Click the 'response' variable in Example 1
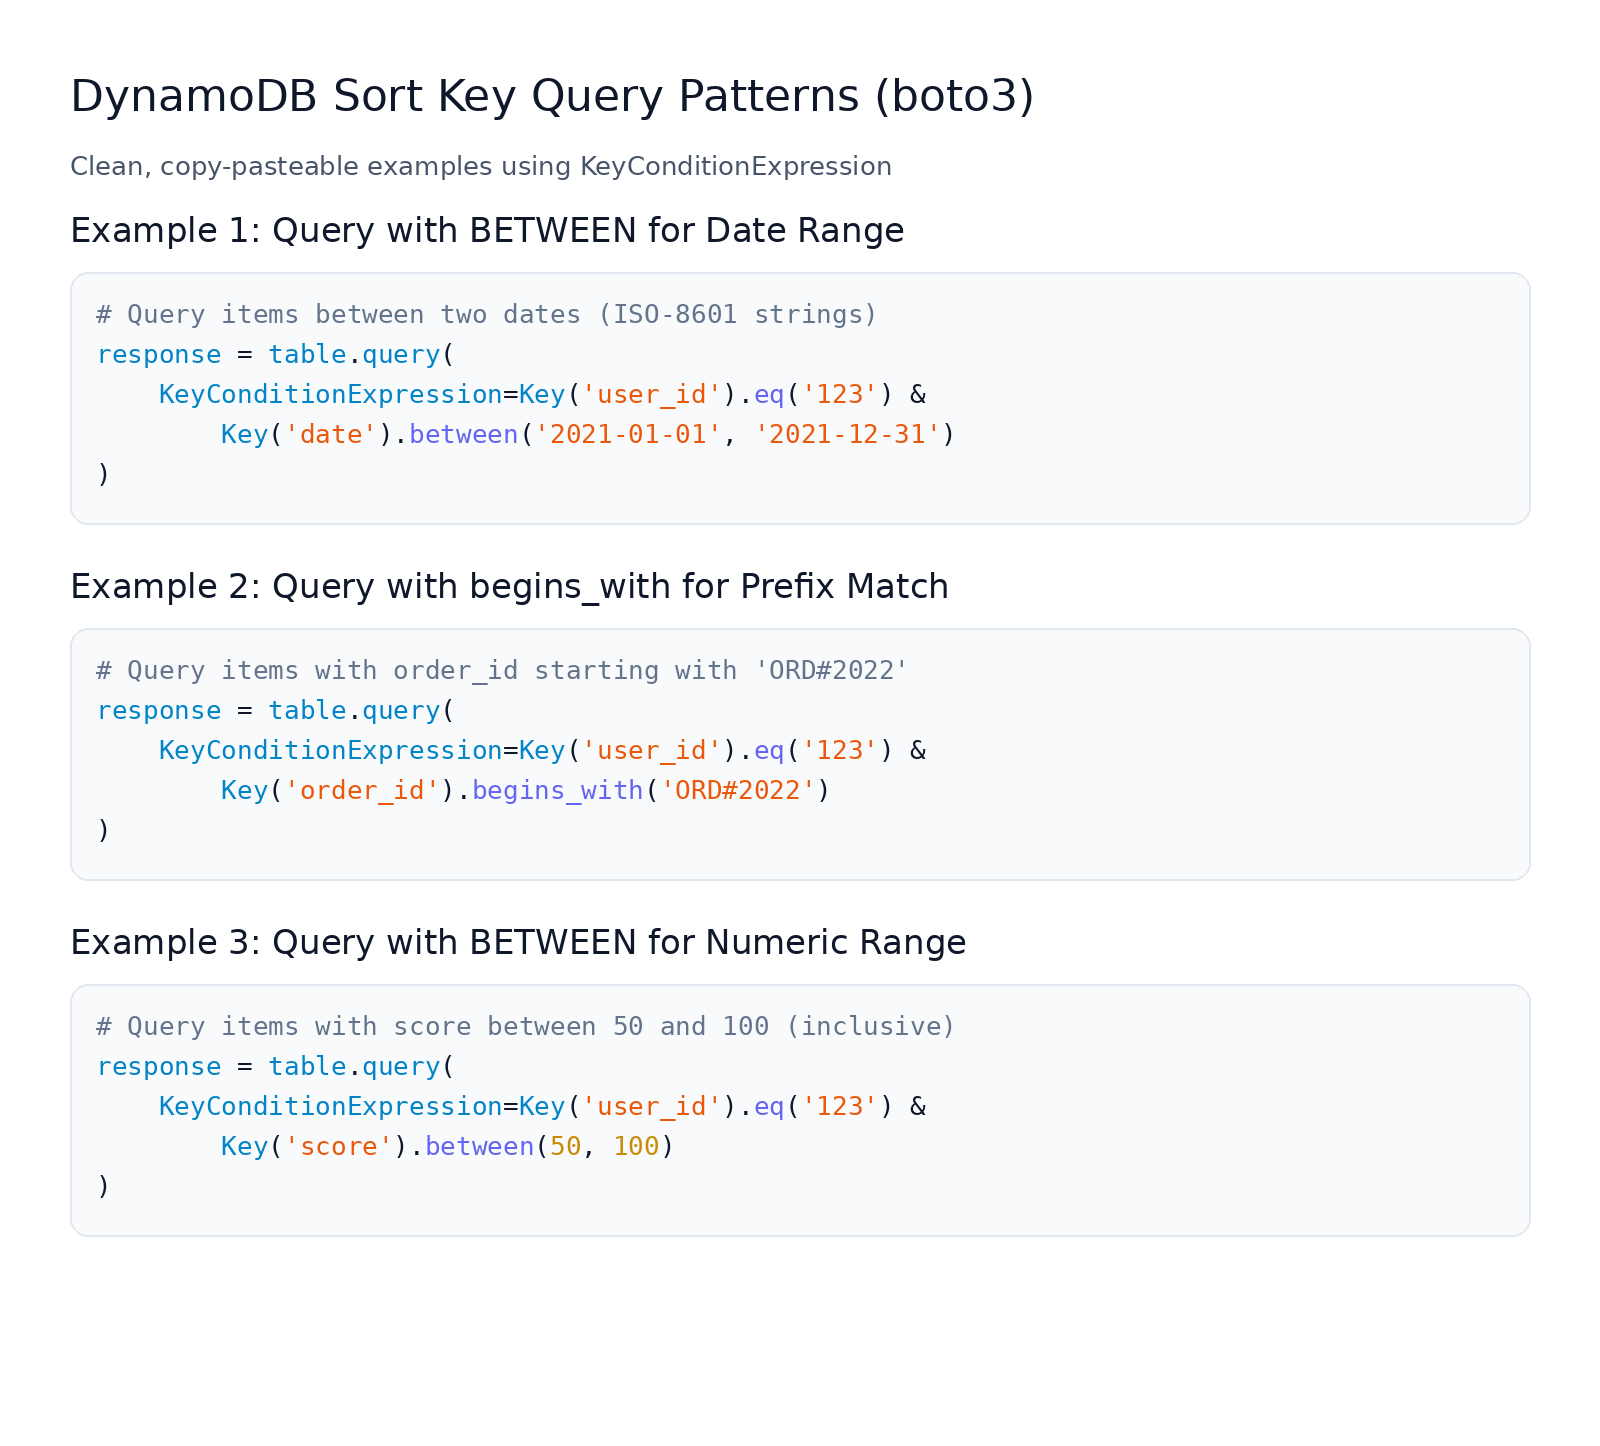 click(x=159, y=355)
